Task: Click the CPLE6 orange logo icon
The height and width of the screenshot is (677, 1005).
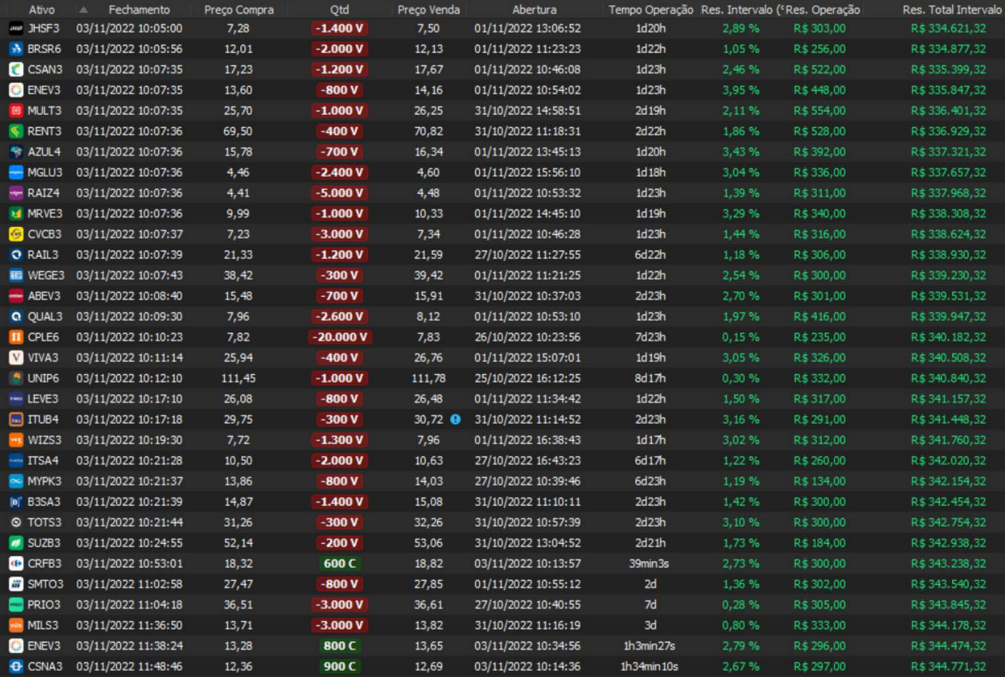Action: coord(16,337)
